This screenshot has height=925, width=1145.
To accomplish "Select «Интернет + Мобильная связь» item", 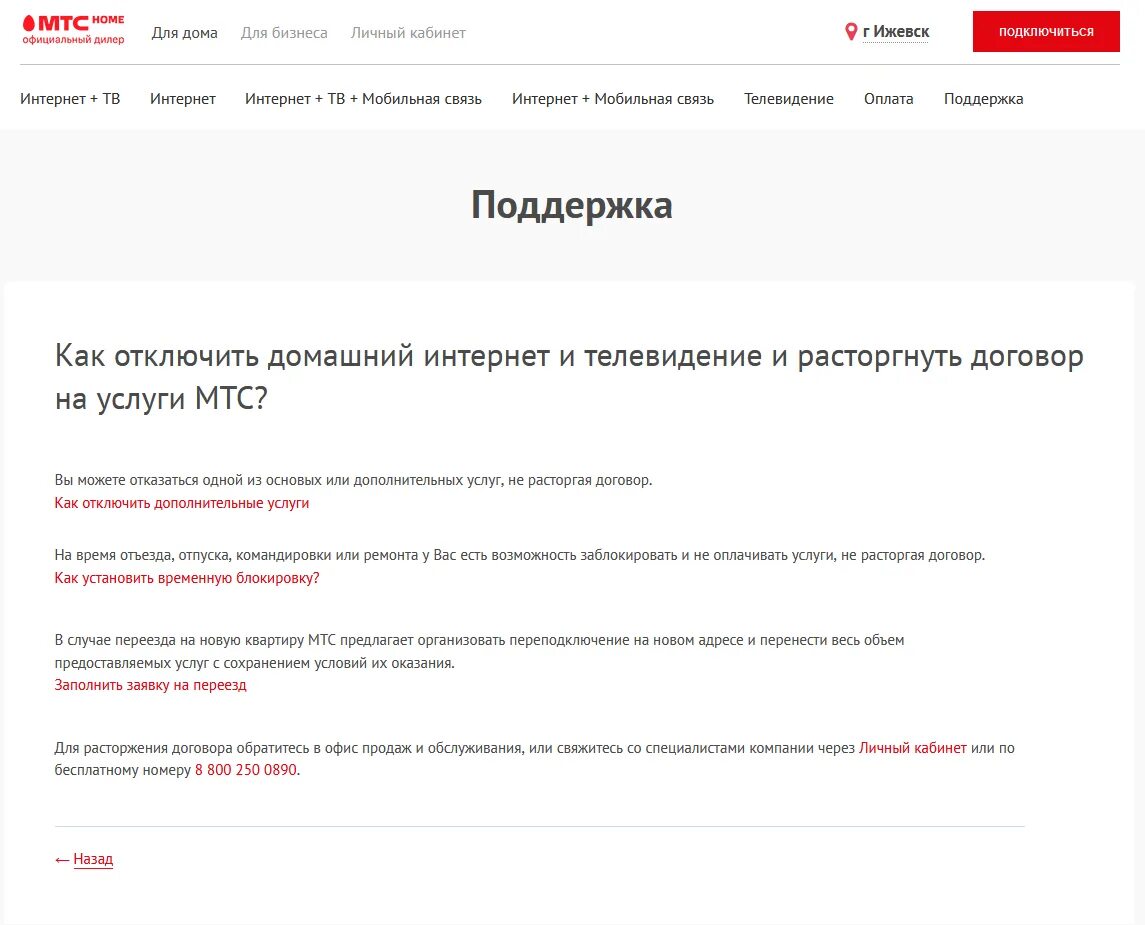I will tap(613, 99).
